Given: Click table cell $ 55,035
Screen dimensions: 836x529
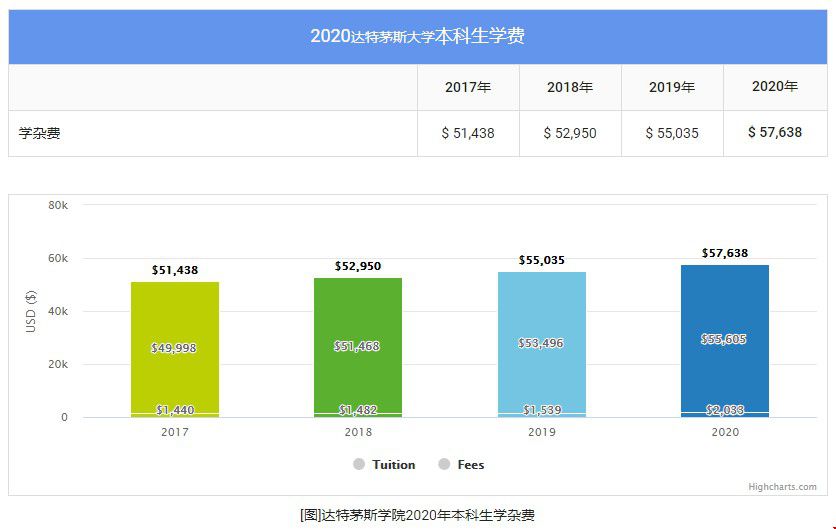Looking at the screenshot, I should coord(672,133).
